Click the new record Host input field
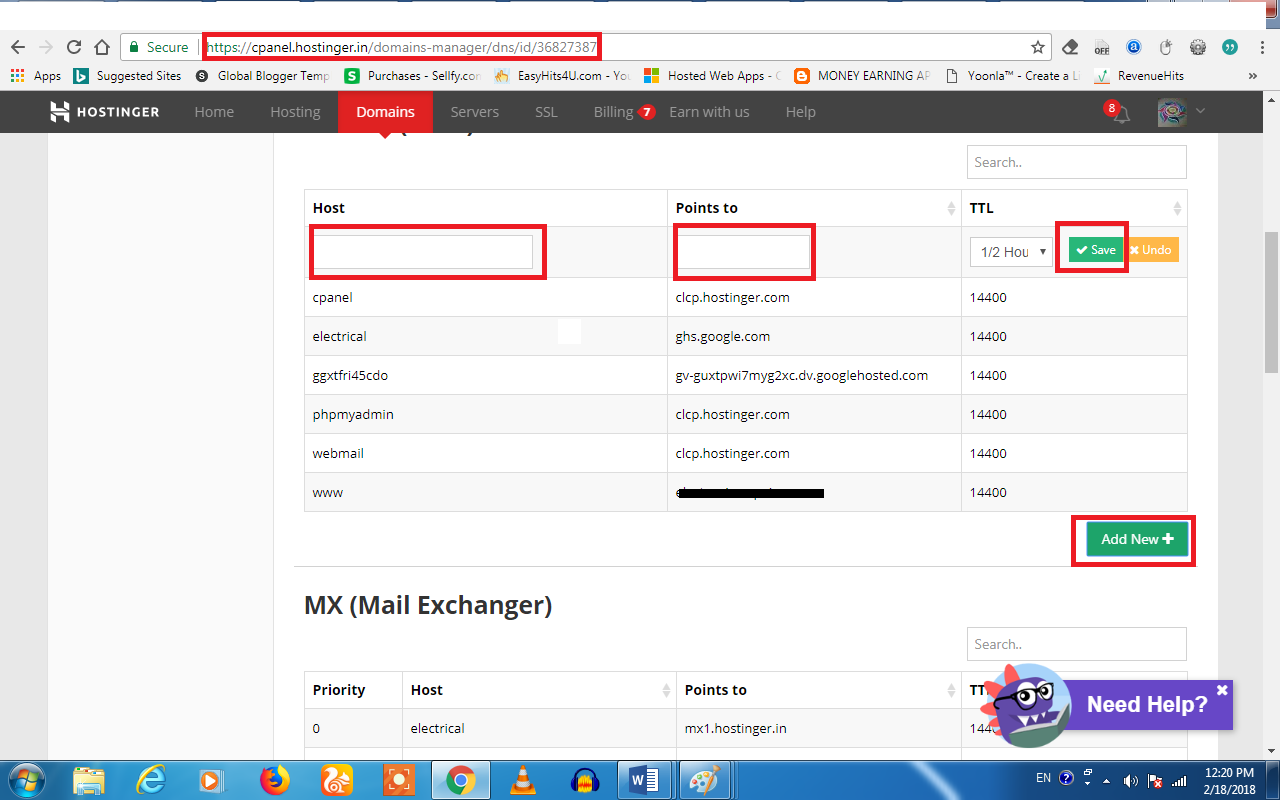The height and width of the screenshot is (800, 1280). 423,252
